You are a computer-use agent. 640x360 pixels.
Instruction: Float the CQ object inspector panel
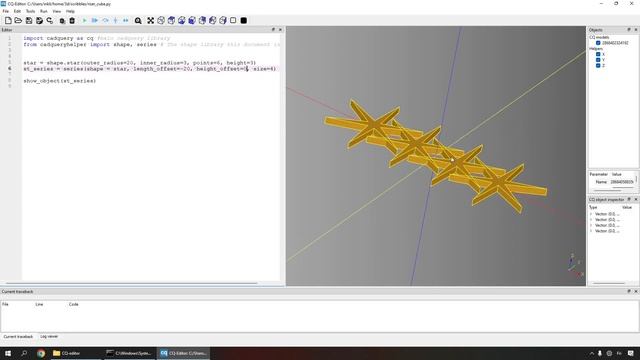click(x=629, y=199)
